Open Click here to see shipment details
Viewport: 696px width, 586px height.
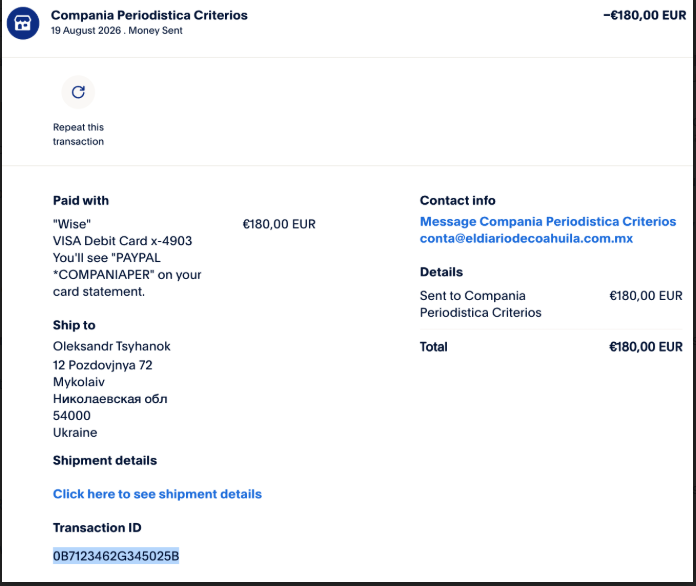point(157,494)
